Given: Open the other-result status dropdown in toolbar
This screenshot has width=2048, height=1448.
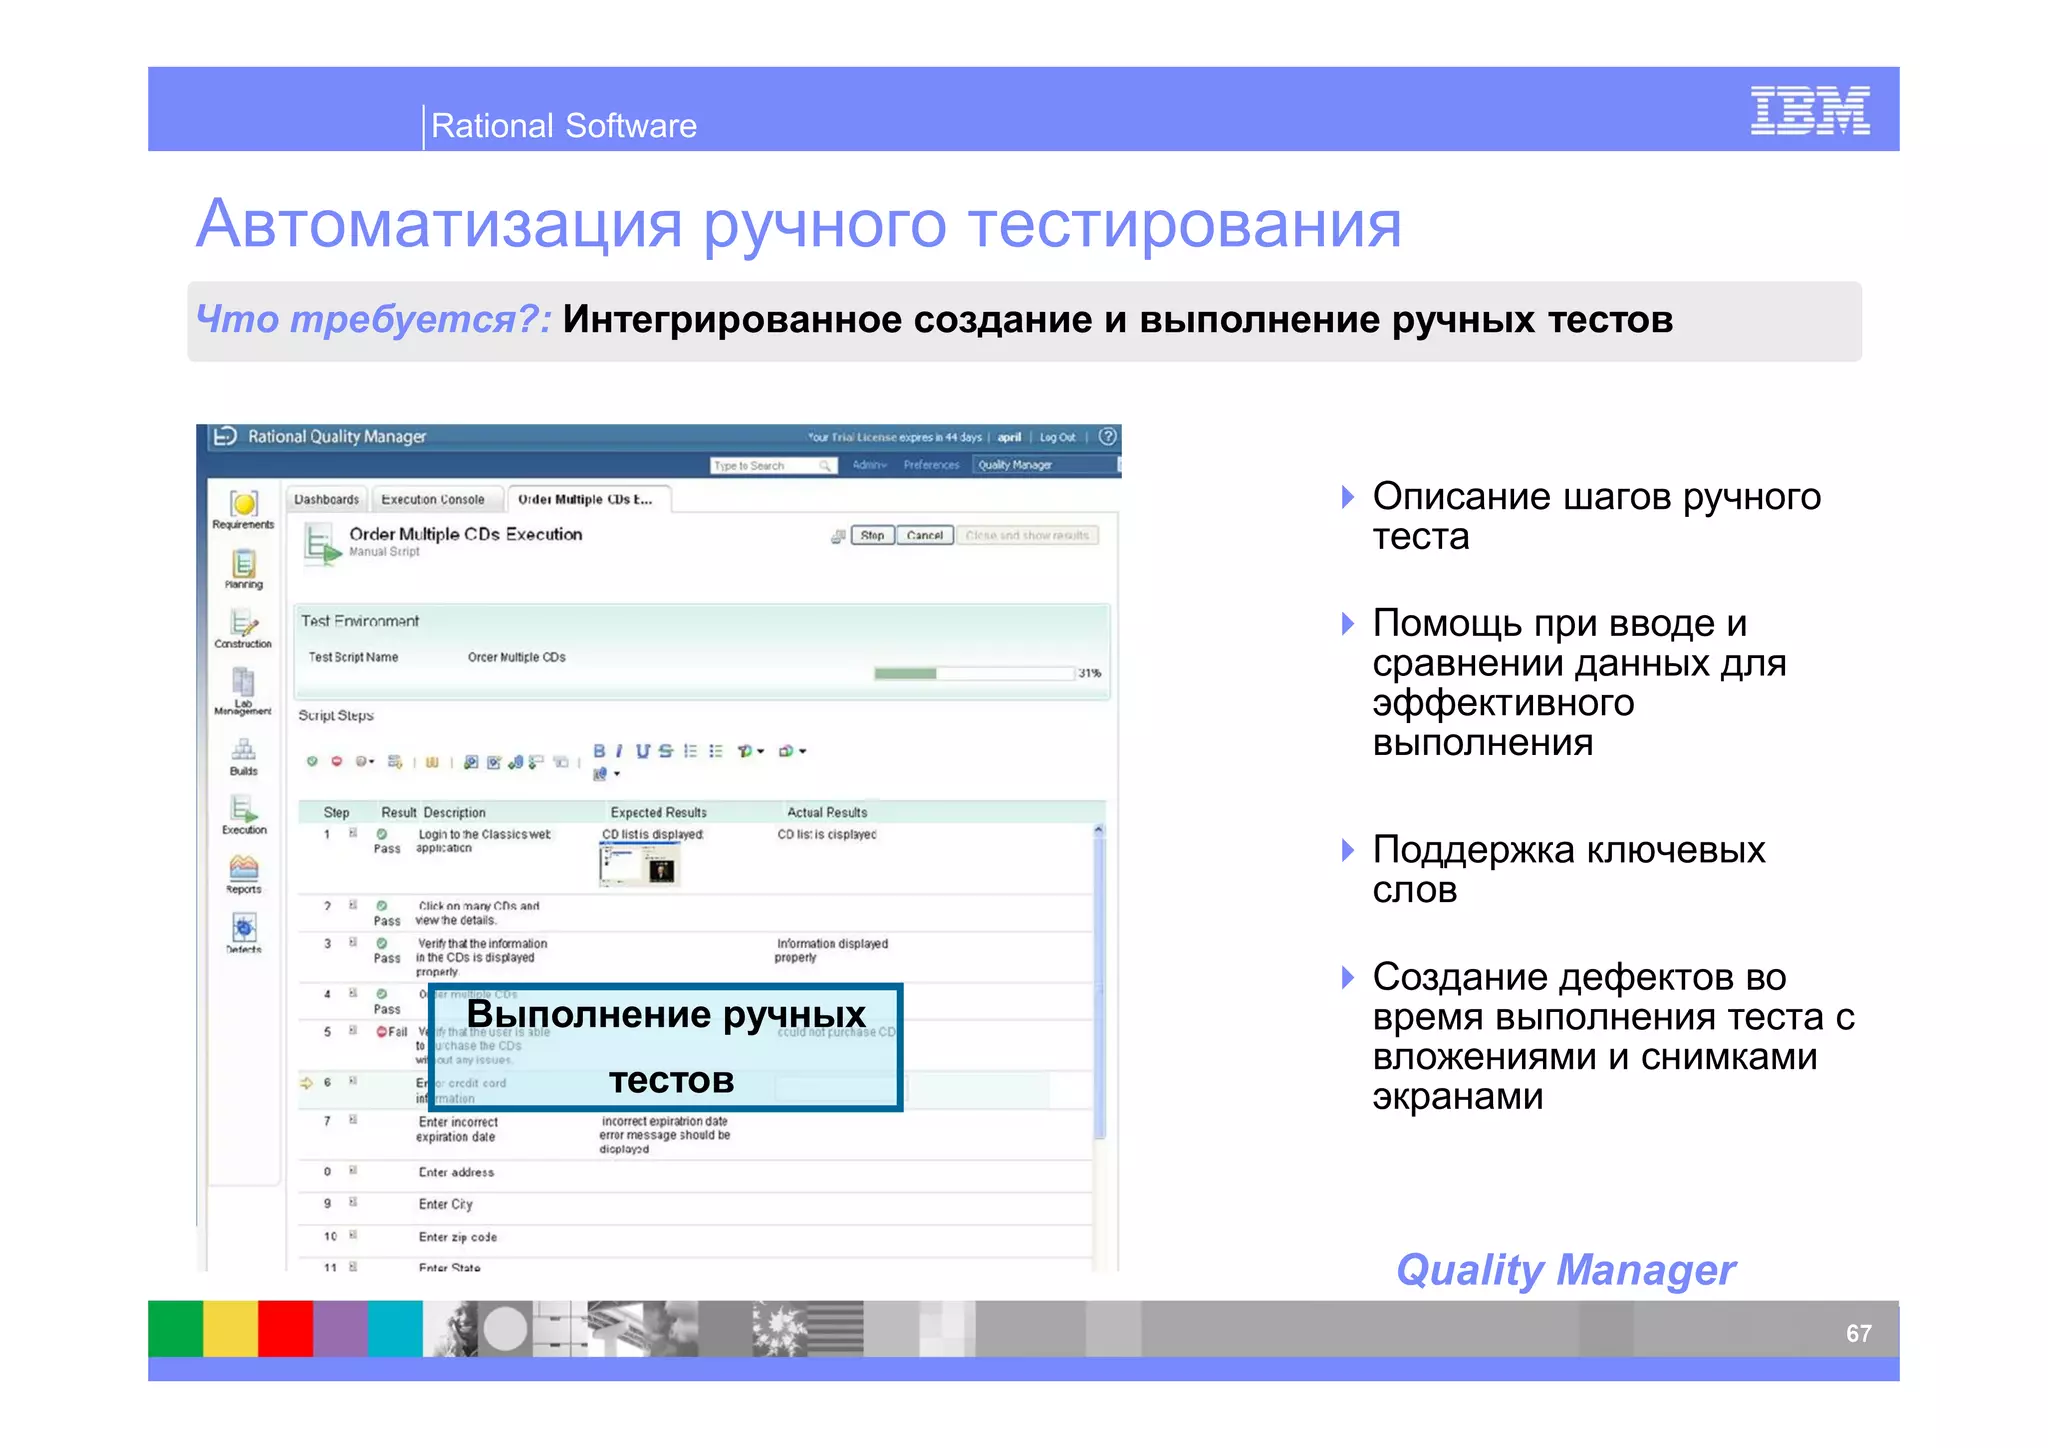Looking at the screenshot, I should (365, 762).
